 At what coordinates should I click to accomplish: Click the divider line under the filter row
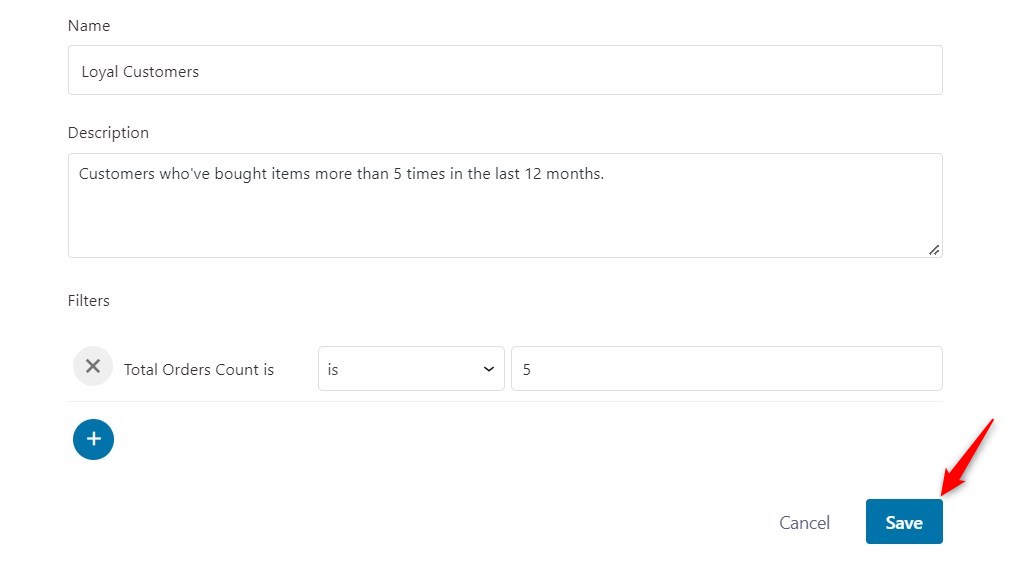(x=505, y=402)
